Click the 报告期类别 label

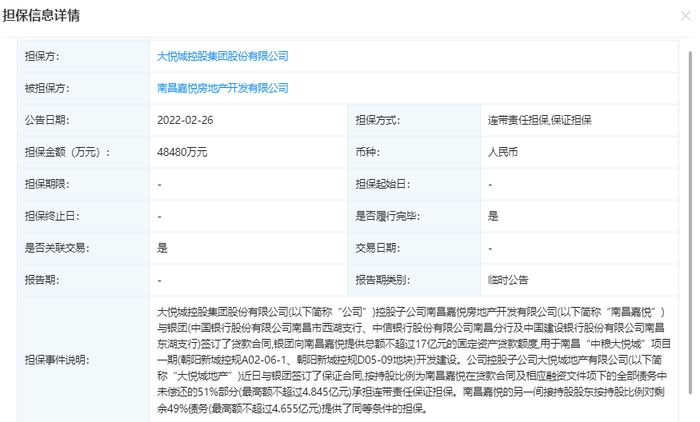[x=383, y=280]
